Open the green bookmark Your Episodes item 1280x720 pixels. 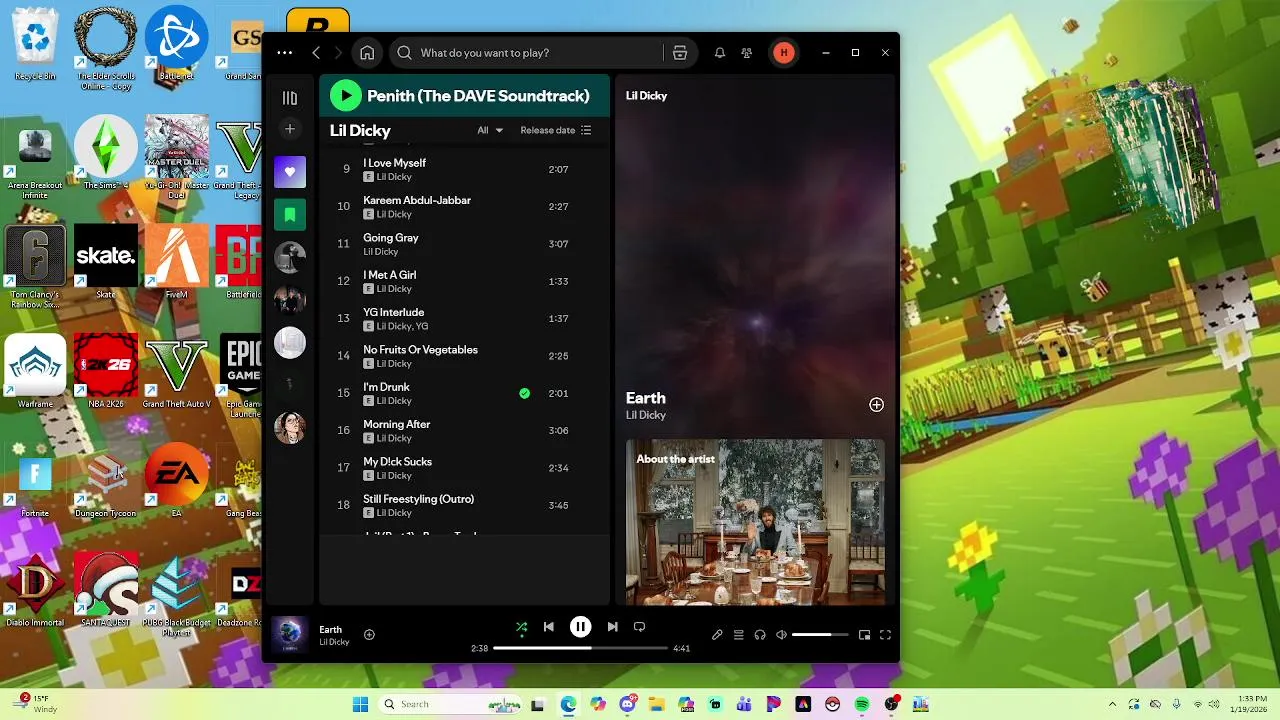pyautogui.click(x=290, y=215)
